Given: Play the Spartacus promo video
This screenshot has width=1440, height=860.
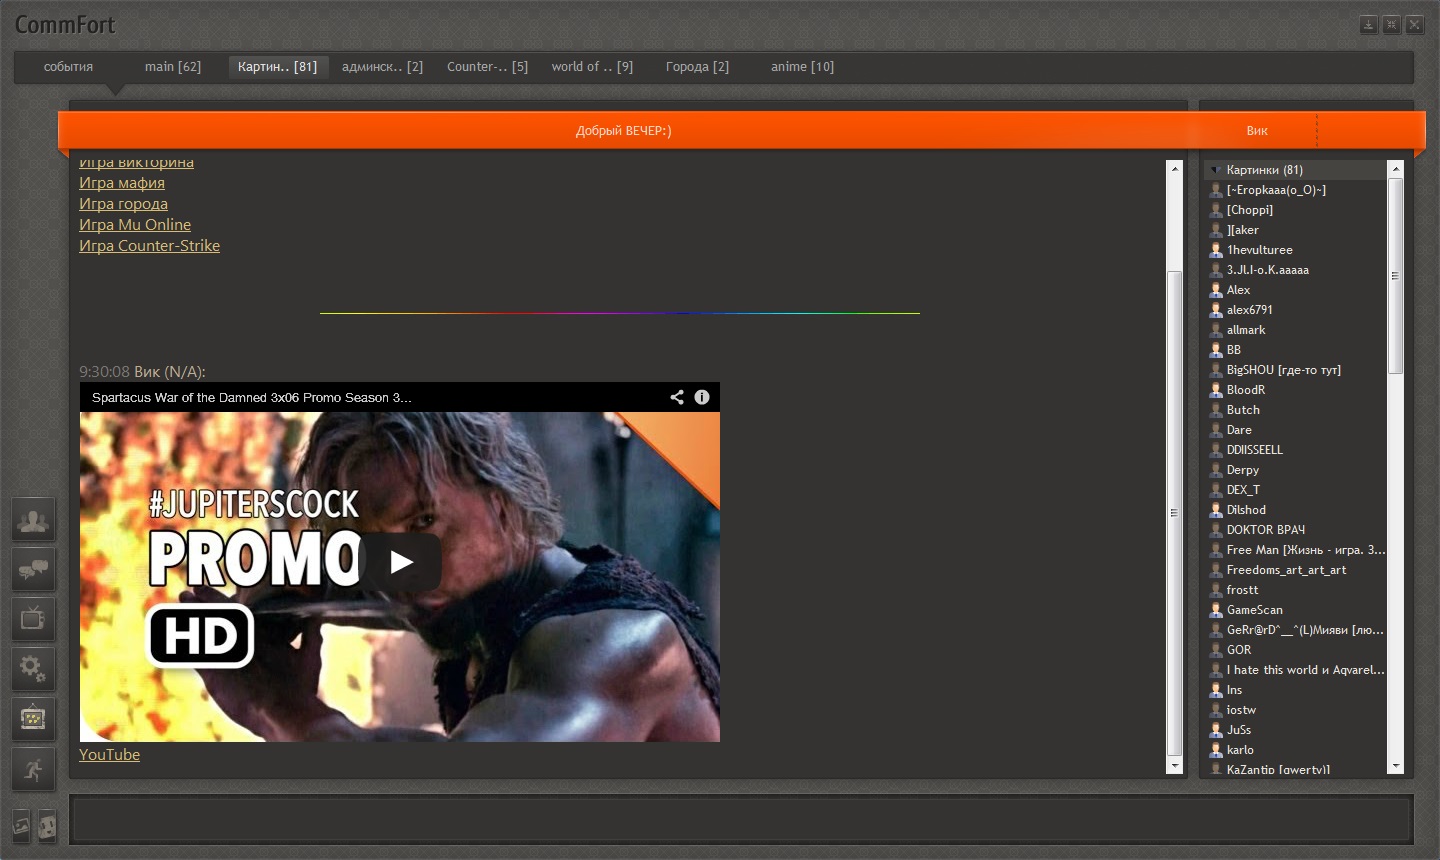Looking at the screenshot, I should pyautogui.click(x=400, y=562).
